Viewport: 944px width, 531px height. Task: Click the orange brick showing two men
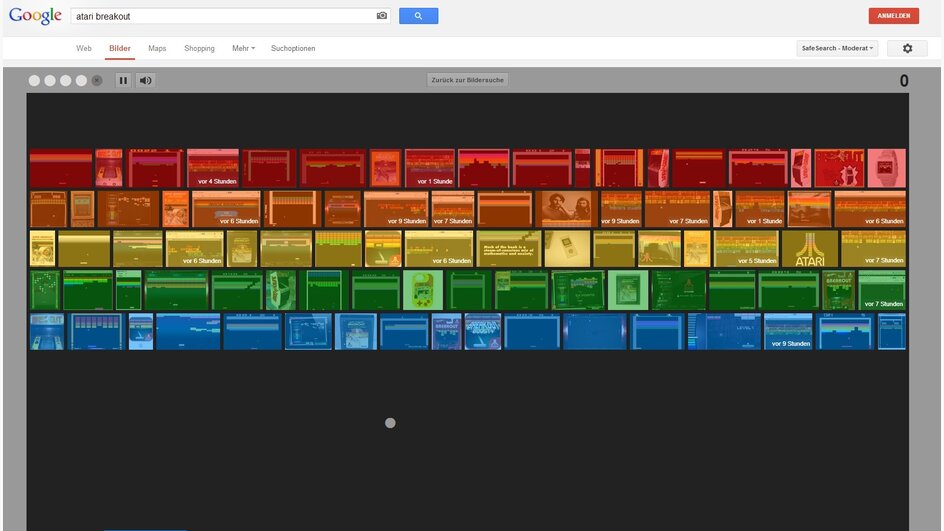pyautogui.click(x=567, y=209)
